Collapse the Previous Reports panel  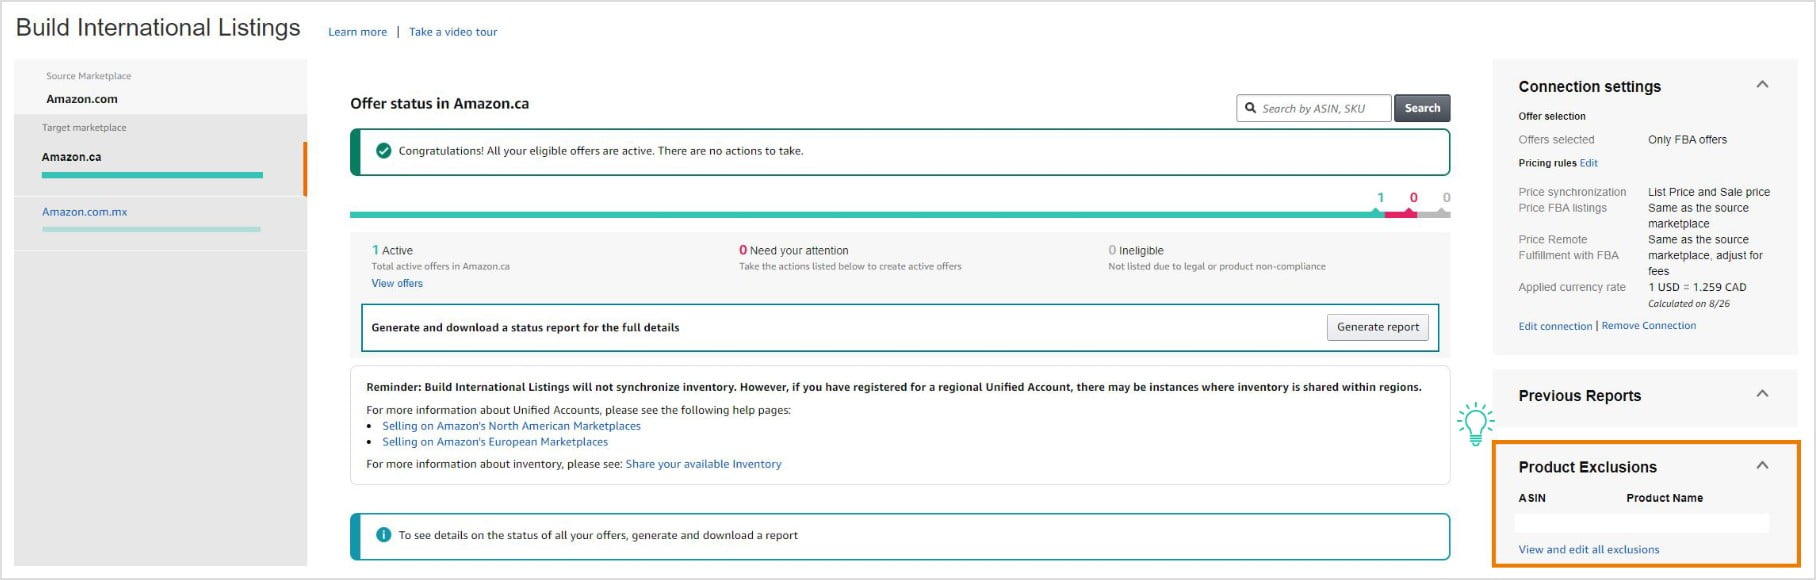pos(1762,394)
